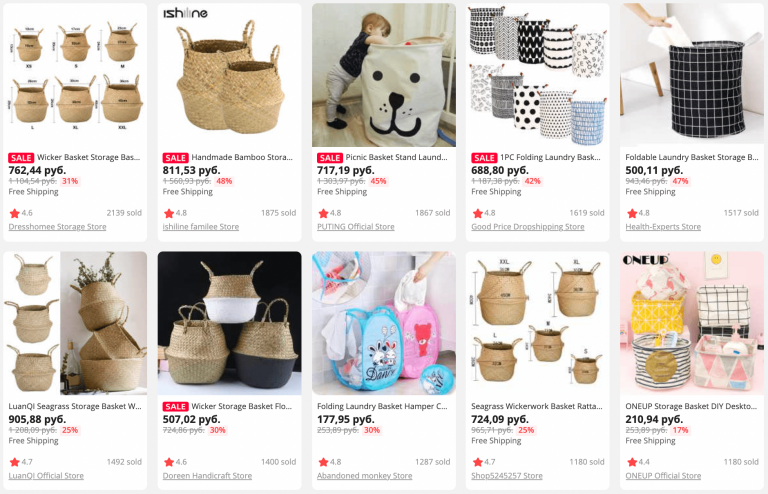This screenshot has width=768, height=494.
Task: Open the PUTING Official Store link
Action: (x=356, y=227)
